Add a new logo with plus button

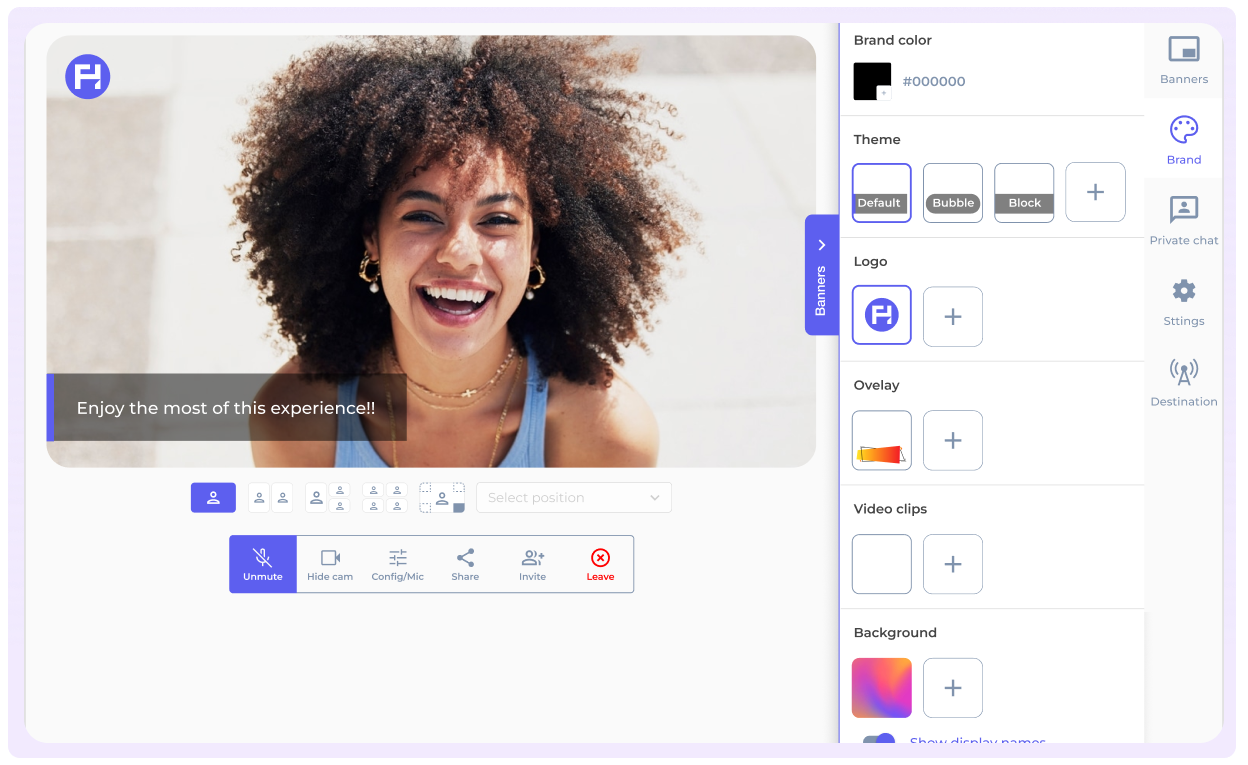click(x=953, y=317)
